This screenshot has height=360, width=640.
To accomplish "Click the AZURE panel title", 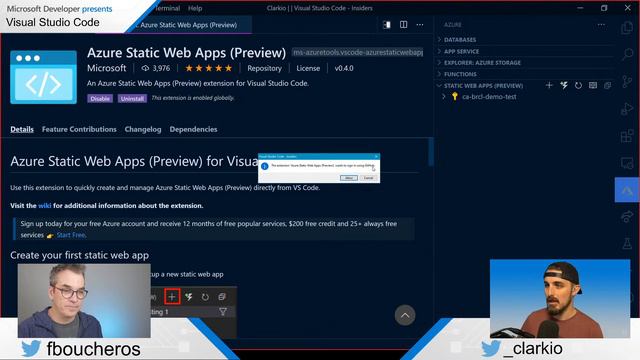I will pos(453,25).
